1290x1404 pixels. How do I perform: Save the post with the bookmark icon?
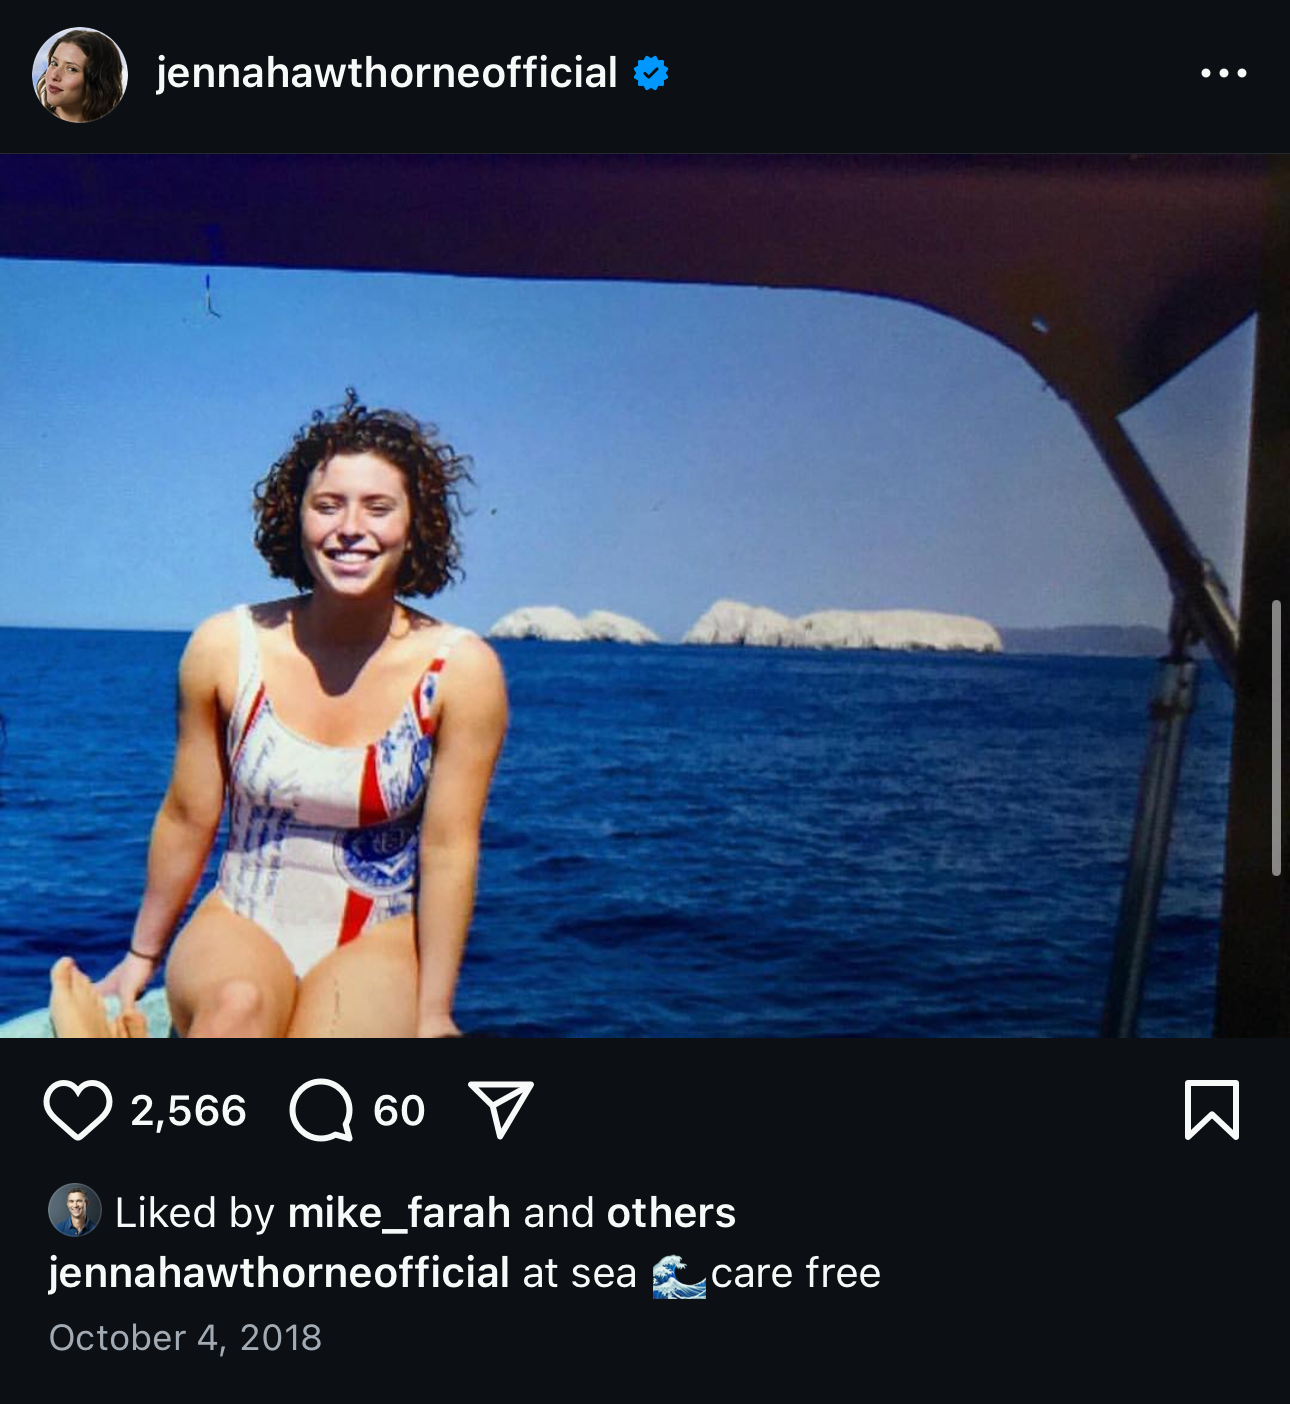tap(1211, 1109)
